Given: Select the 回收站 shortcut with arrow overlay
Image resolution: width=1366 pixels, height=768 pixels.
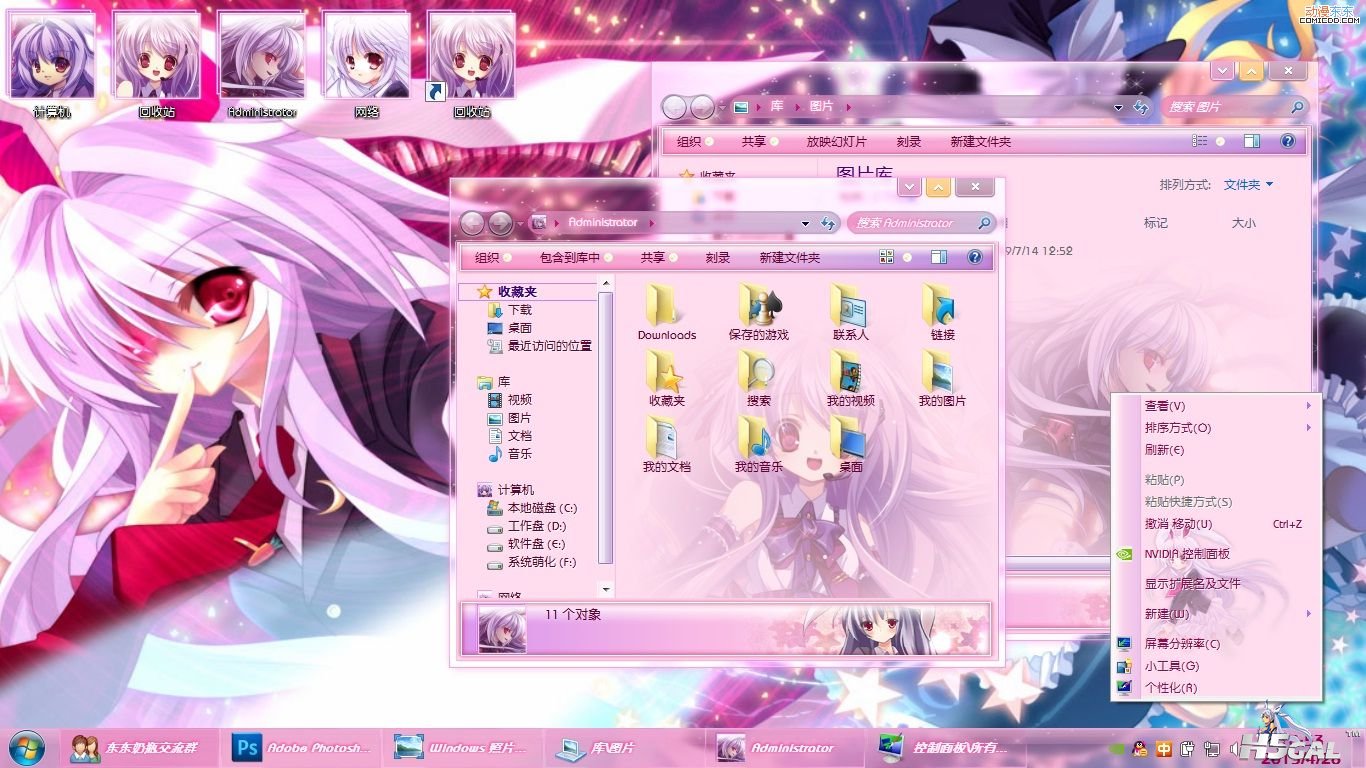Looking at the screenshot, I should click(471, 65).
